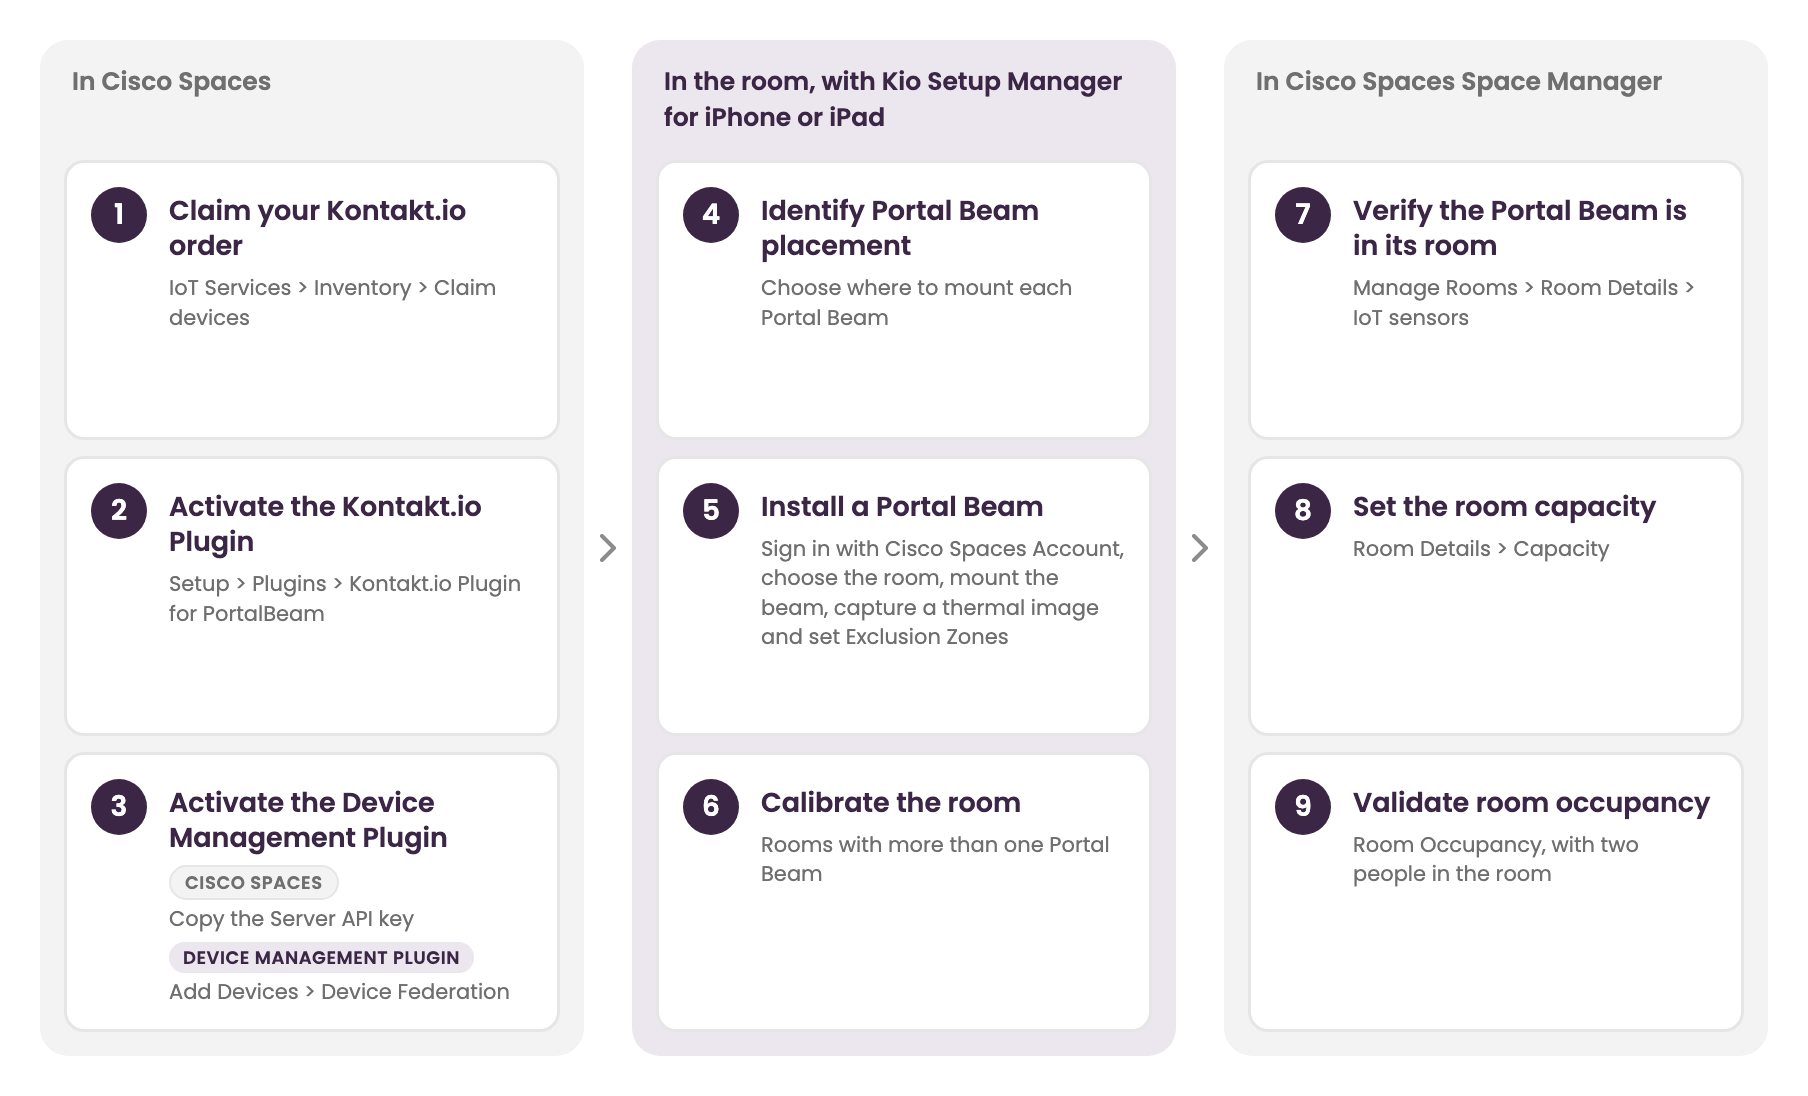Click the step 9 number circle

1303,807
